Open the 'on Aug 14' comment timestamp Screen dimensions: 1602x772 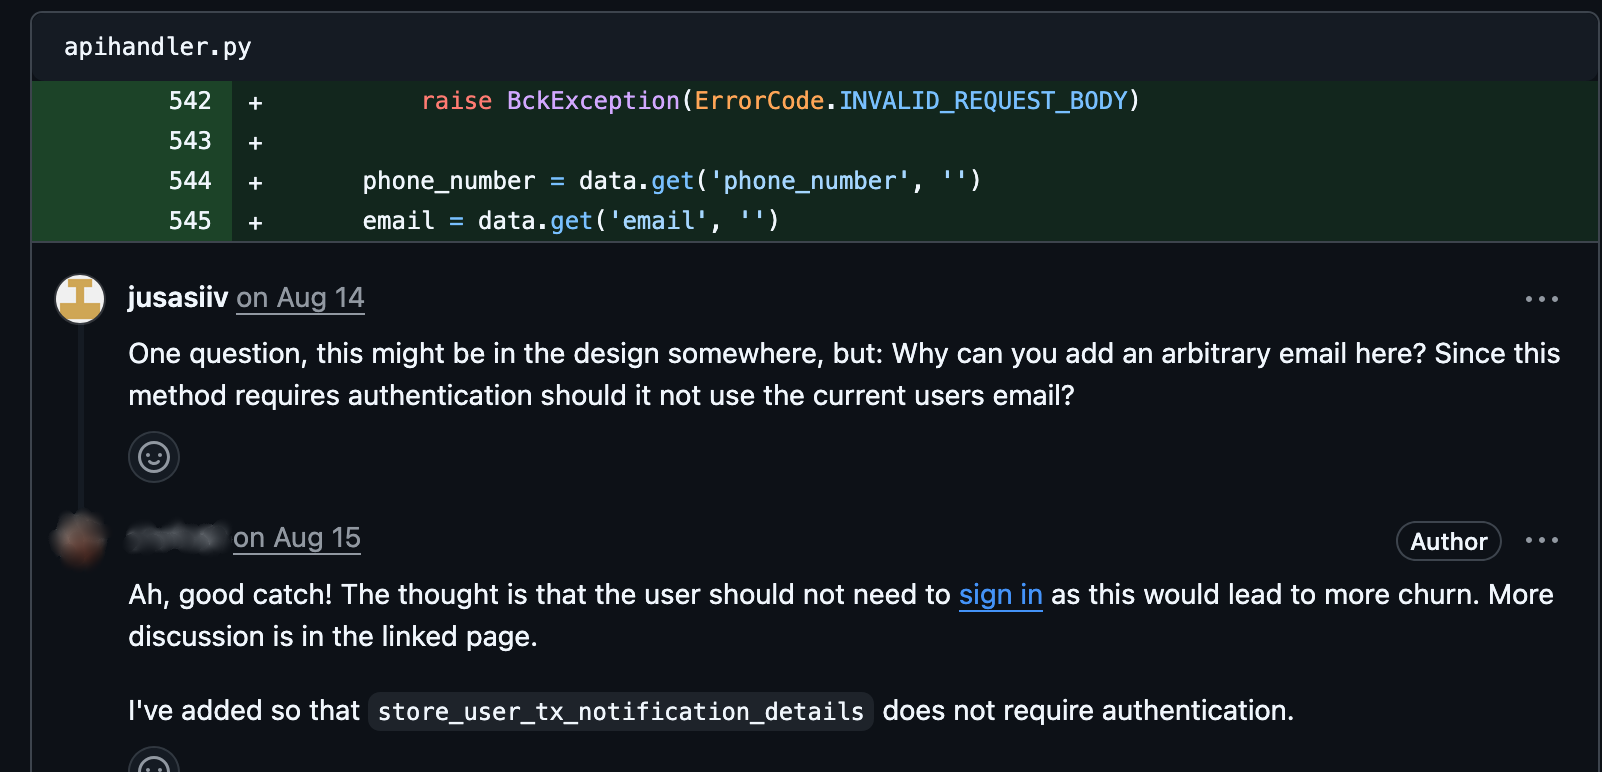[300, 298]
